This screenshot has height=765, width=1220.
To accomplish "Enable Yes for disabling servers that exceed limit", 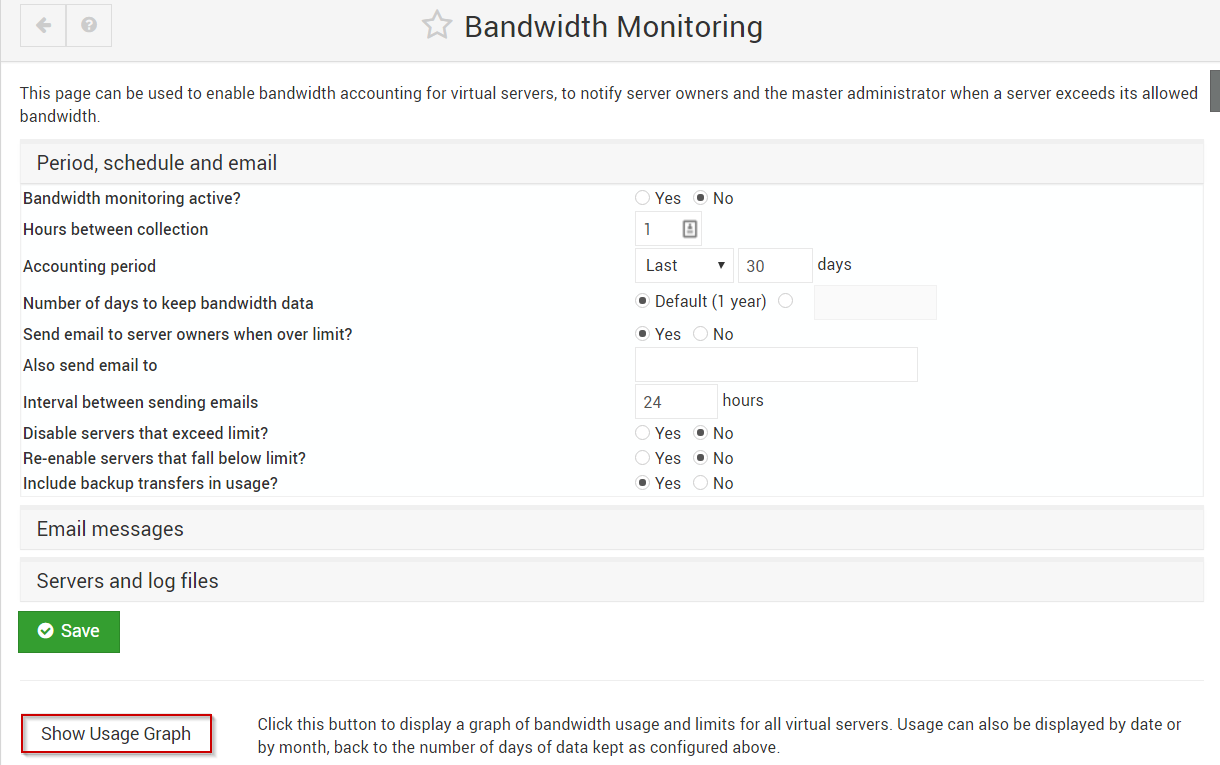I will (x=643, y=433).
